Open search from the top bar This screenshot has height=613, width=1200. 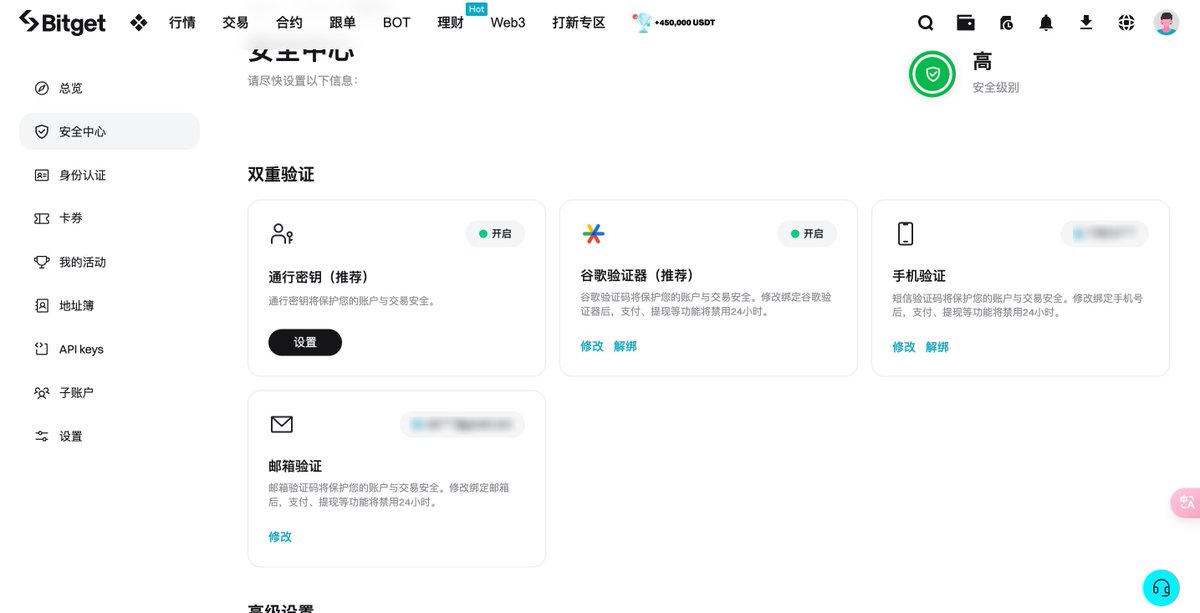point(925,22)
